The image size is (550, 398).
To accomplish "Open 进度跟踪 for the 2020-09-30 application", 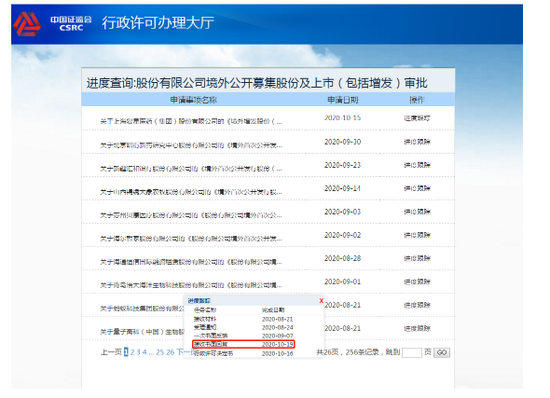I will coord(417,142).
